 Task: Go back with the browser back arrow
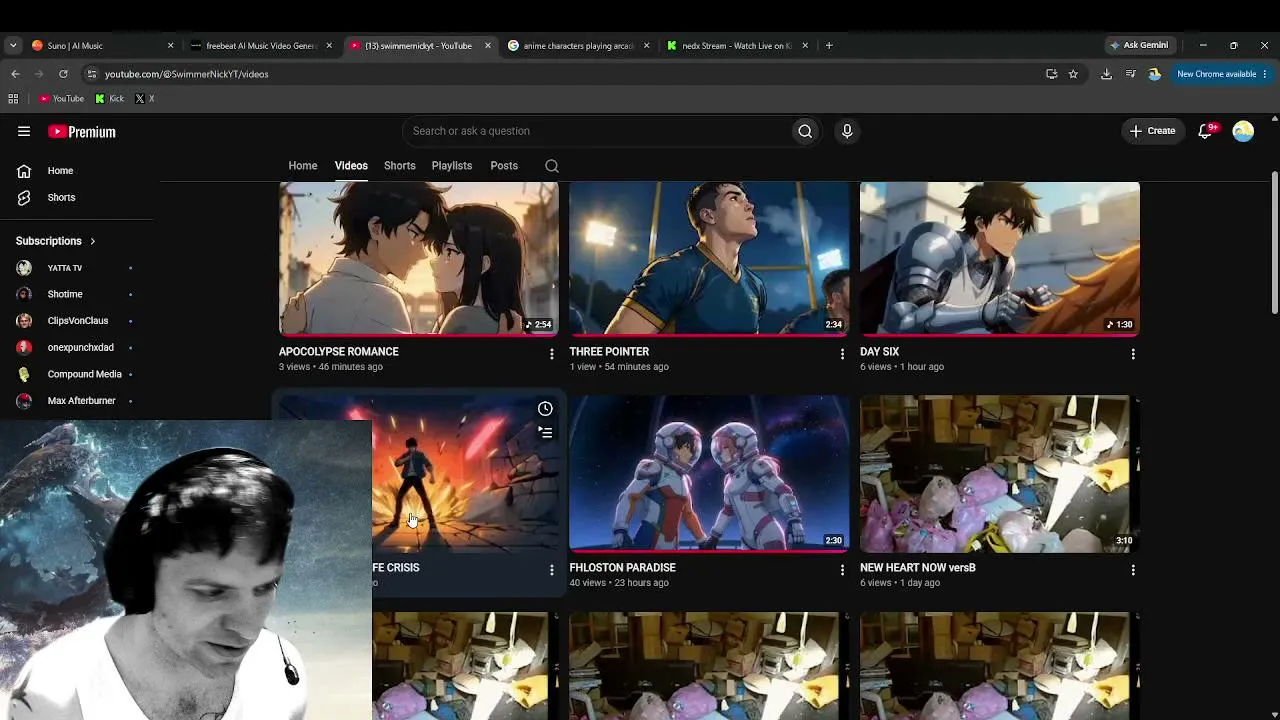click(15, 74)
